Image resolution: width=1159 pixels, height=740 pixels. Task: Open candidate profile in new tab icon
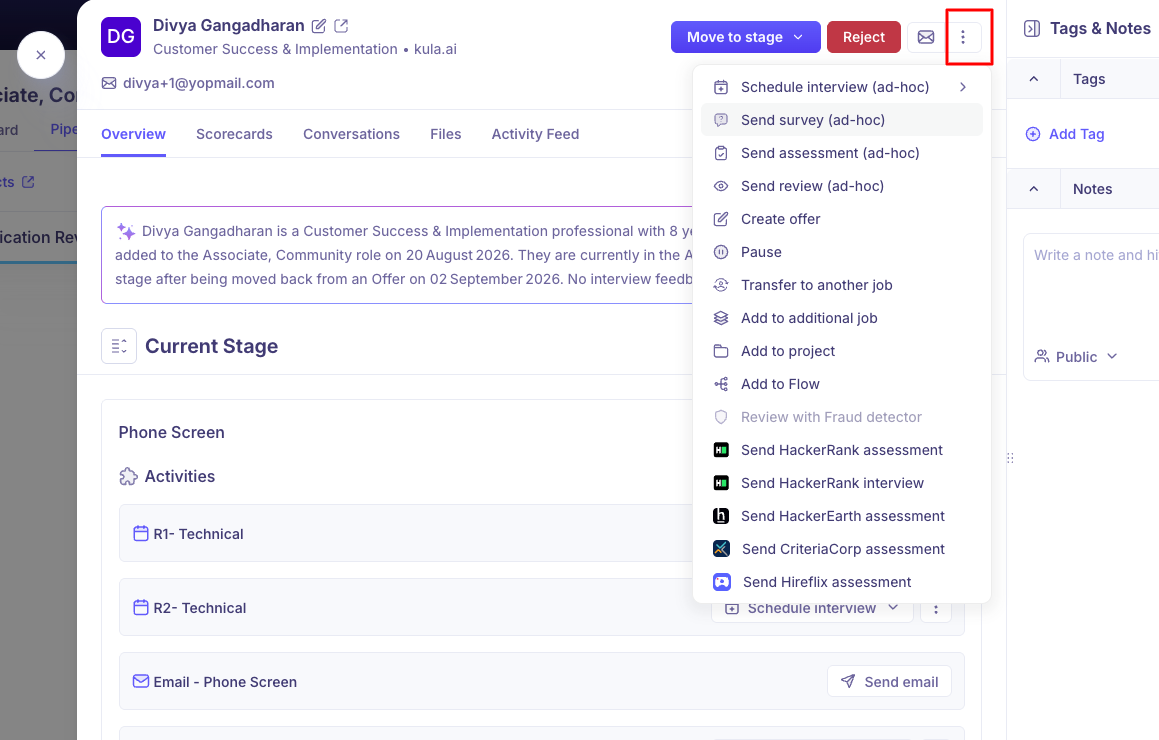point(341,26)
